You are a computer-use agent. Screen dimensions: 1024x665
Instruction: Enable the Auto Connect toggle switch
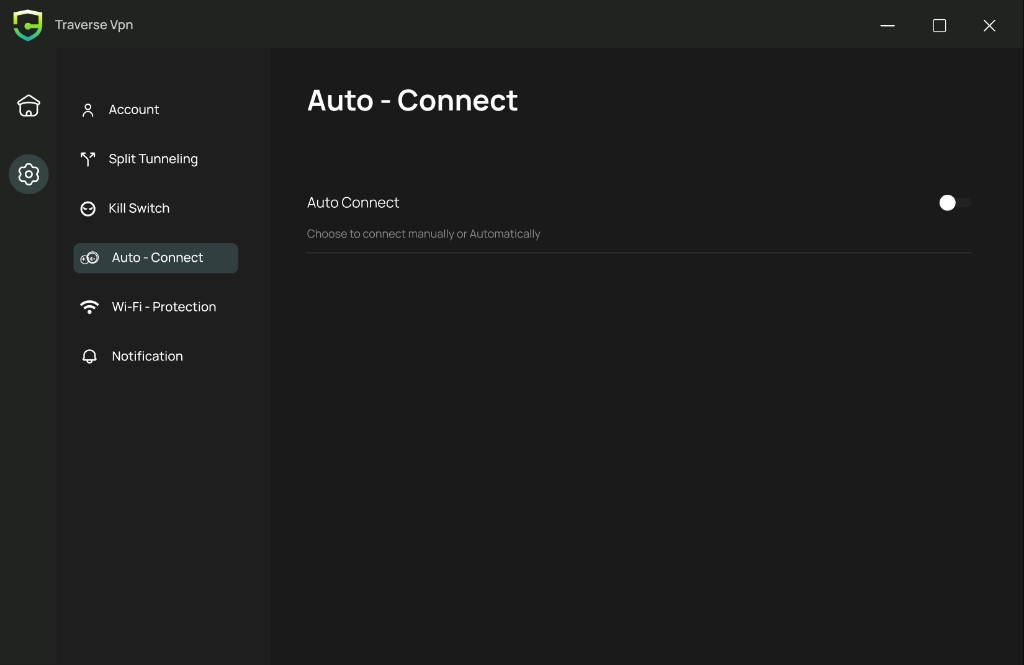click(x=955, y=203)
